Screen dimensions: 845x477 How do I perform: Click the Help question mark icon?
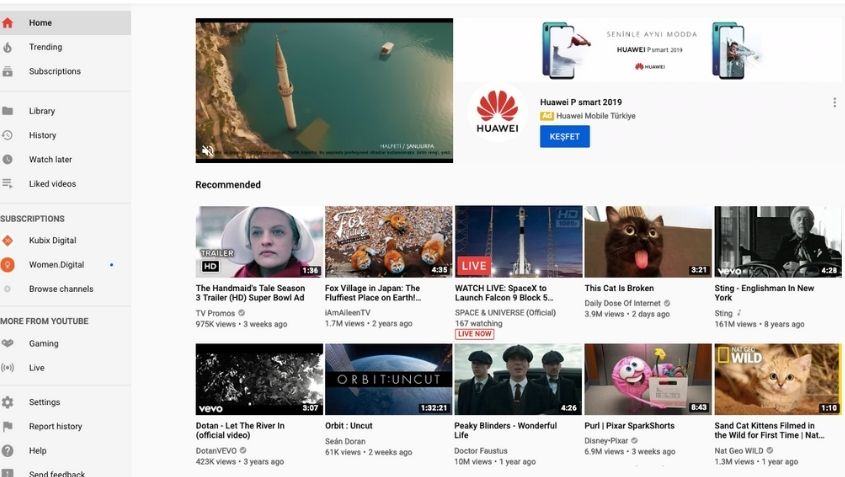[8, 451]
